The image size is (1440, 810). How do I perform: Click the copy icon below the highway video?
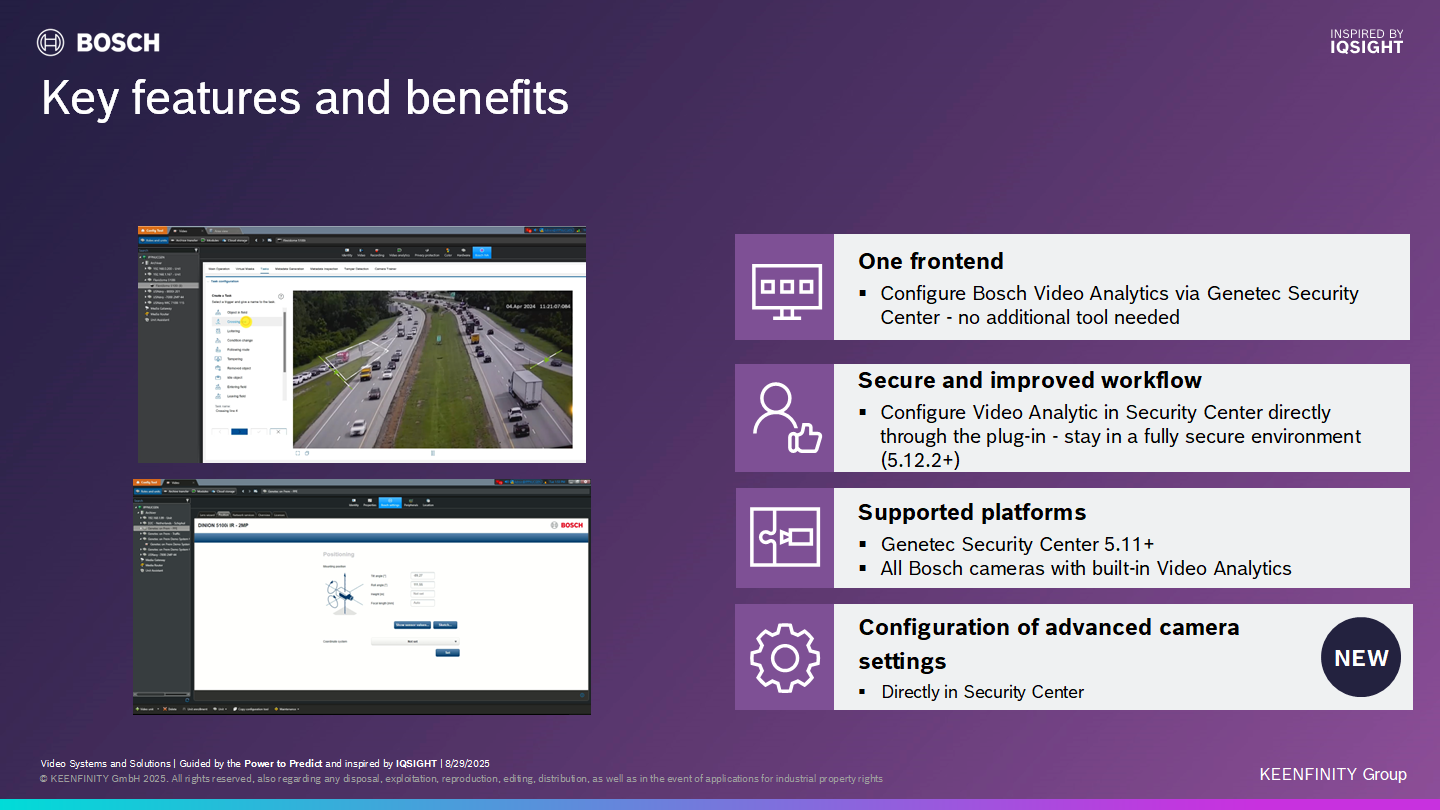click(x=305, y=453)
